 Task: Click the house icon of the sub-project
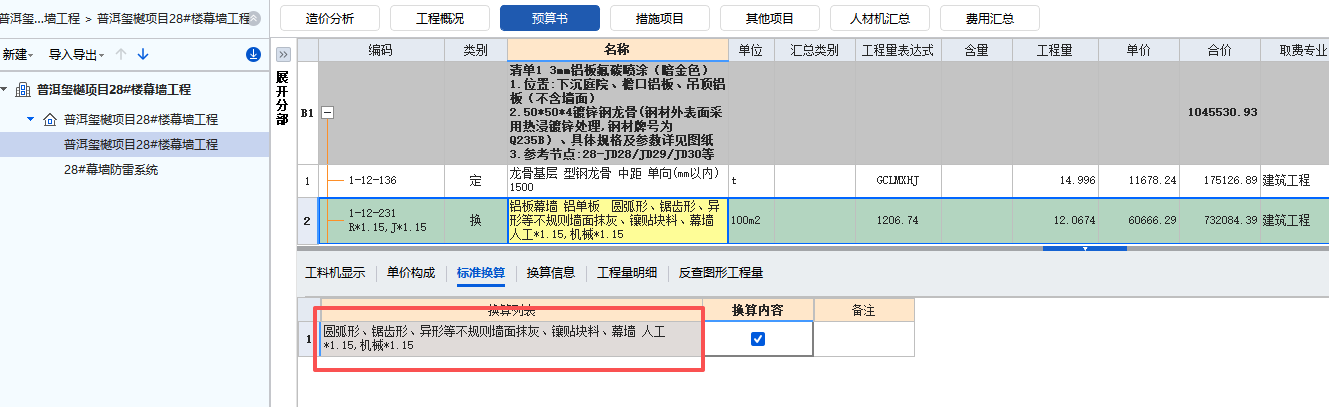[50, 119]
